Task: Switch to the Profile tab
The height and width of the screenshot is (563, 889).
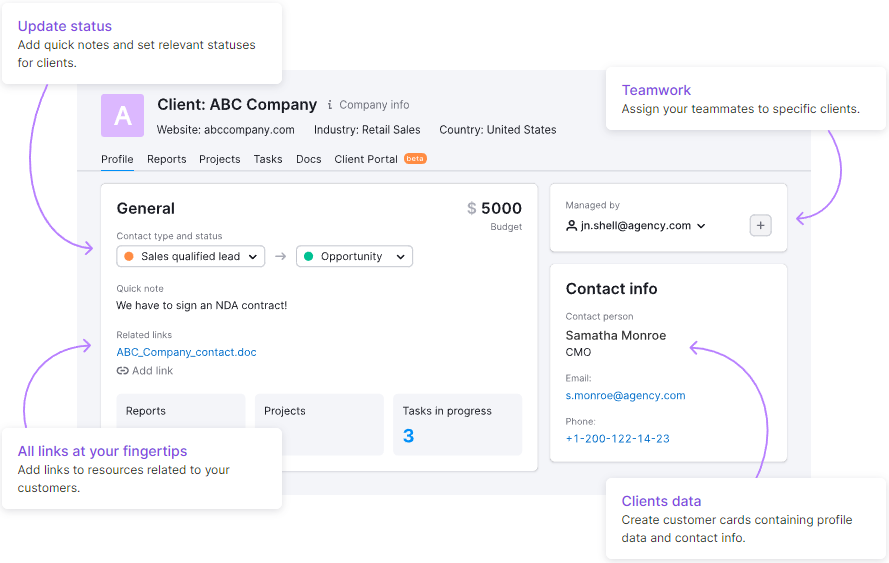Action: (x=117, y=159)
